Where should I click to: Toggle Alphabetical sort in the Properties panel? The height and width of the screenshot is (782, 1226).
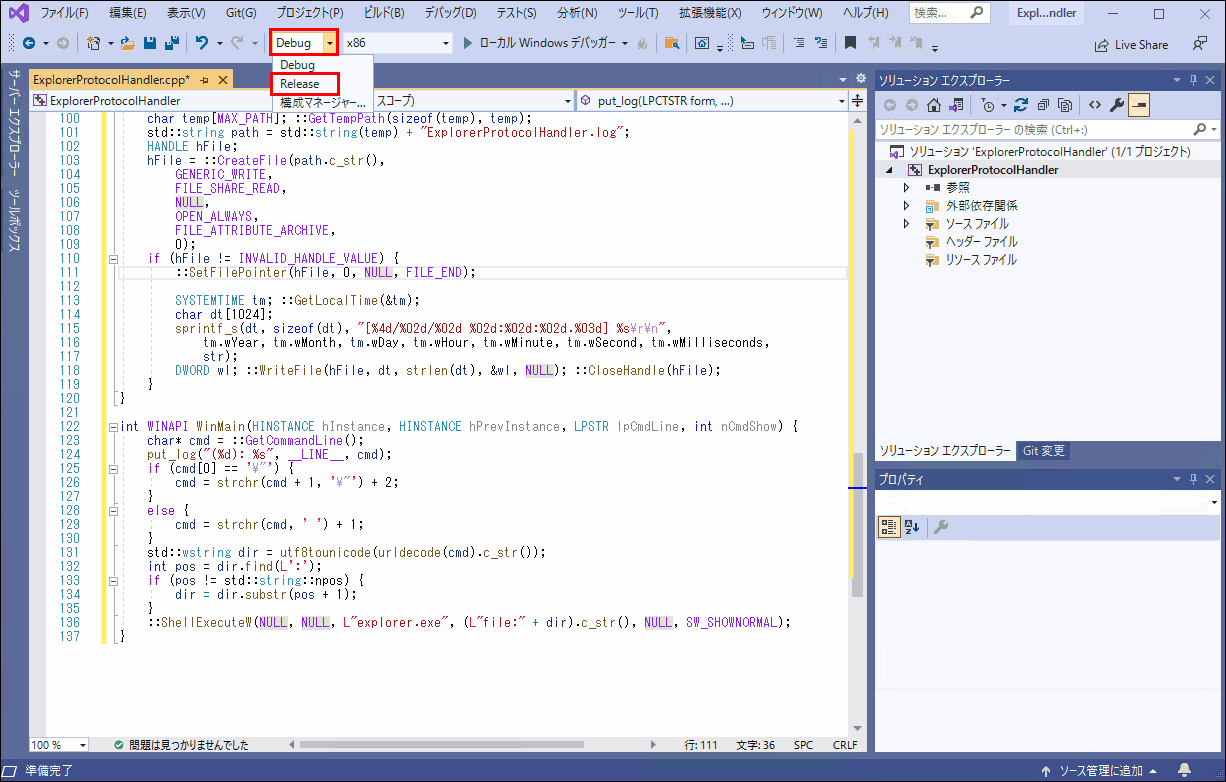[912, 527]
